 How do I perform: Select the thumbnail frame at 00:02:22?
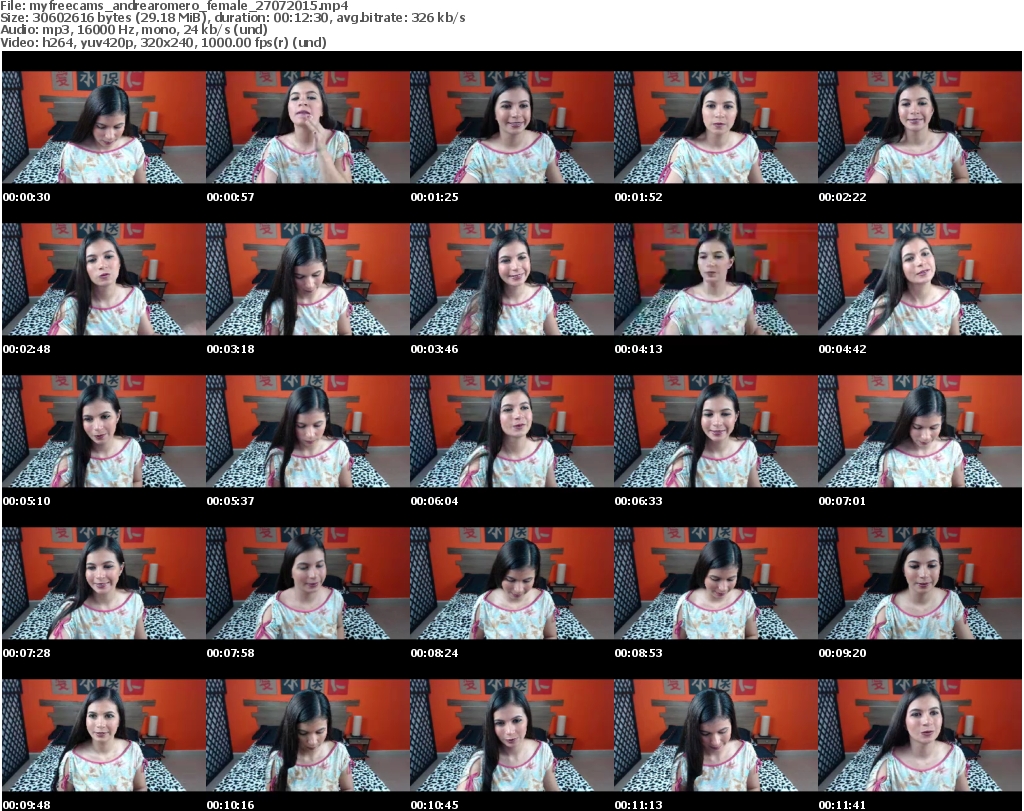point(920,127)
